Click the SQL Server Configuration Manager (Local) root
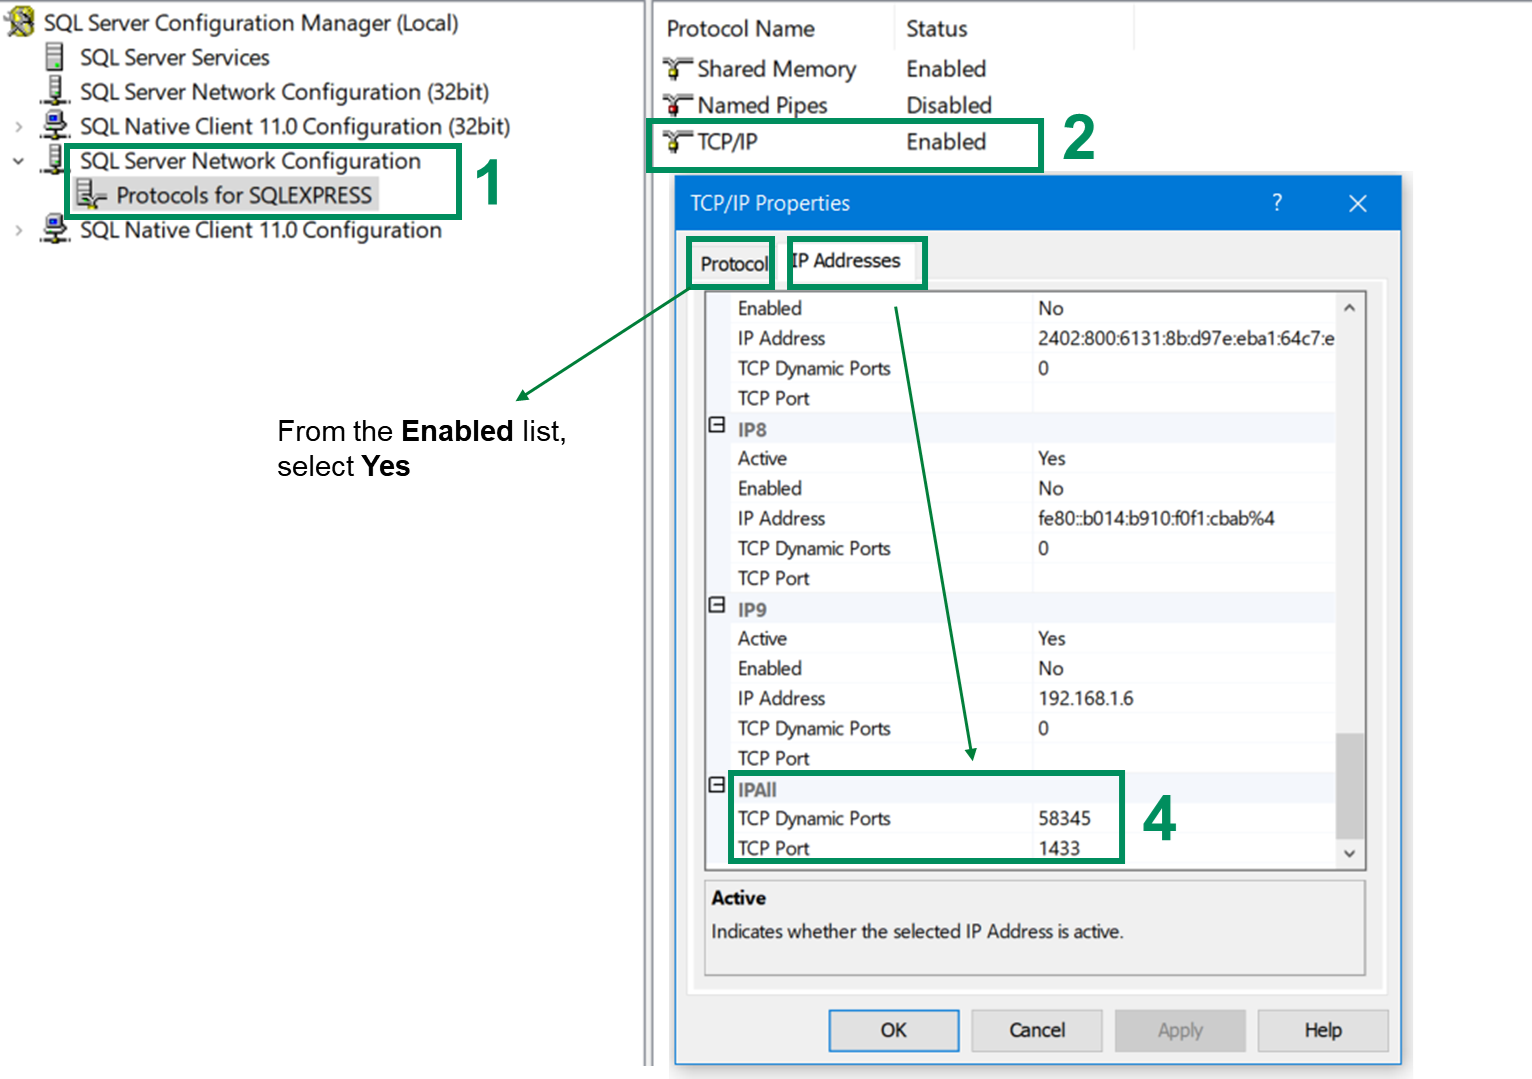This screenshot has height=1079, width=1532. [251, 22]
